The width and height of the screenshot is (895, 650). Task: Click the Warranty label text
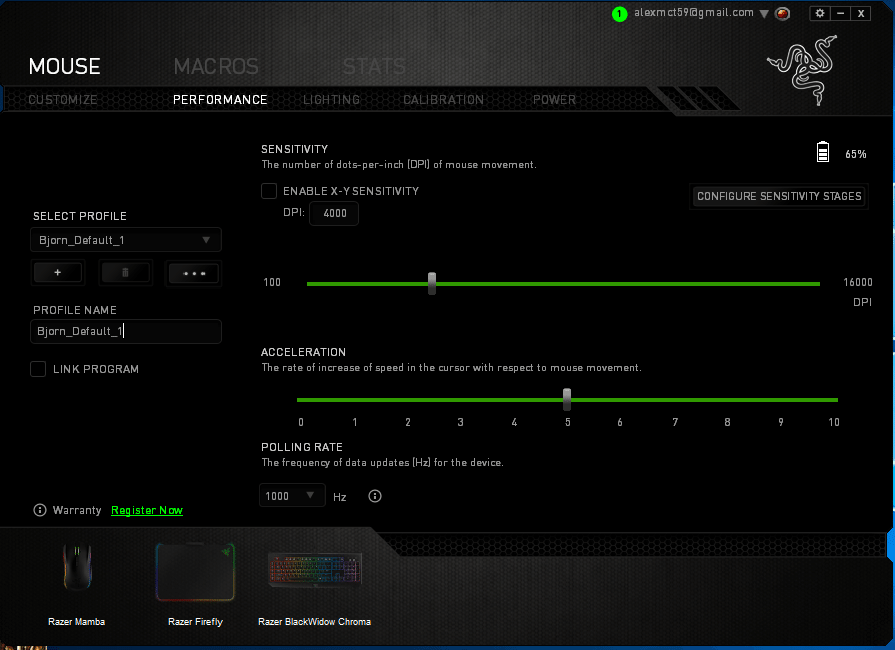76,510
